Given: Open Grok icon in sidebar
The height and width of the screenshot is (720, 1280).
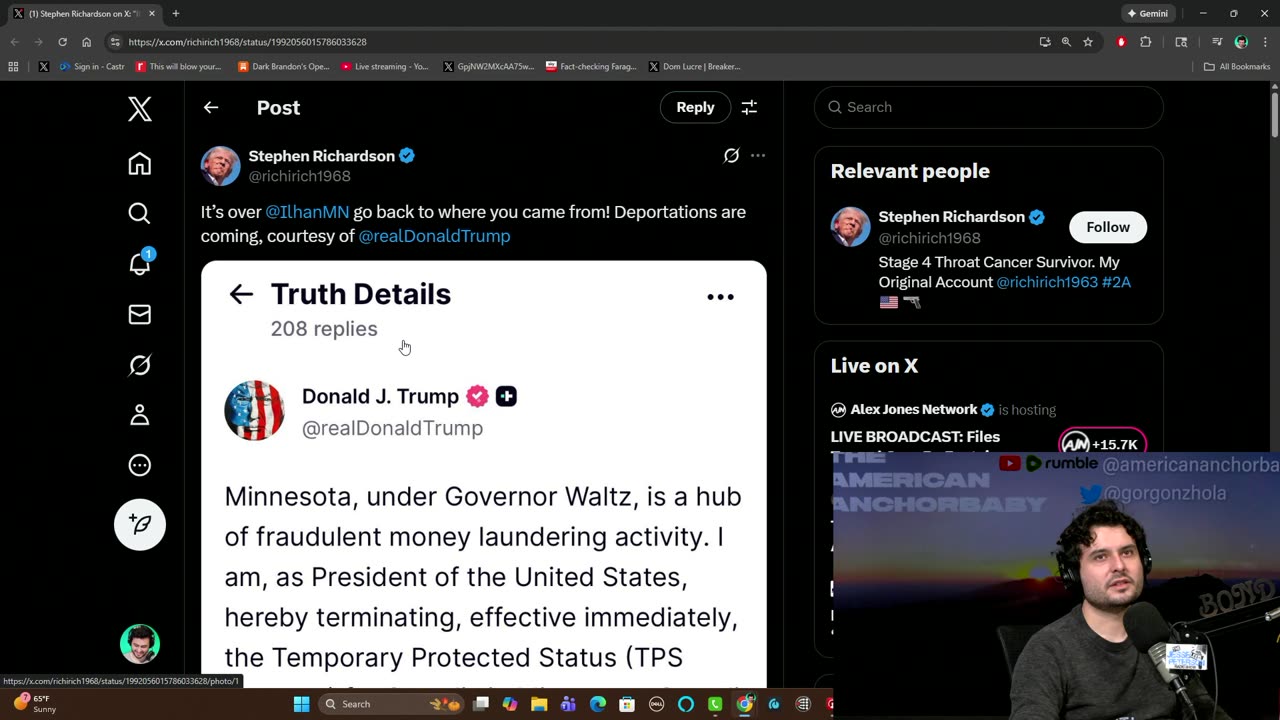Looking at the screenshot, I should (x=140, y=365).
